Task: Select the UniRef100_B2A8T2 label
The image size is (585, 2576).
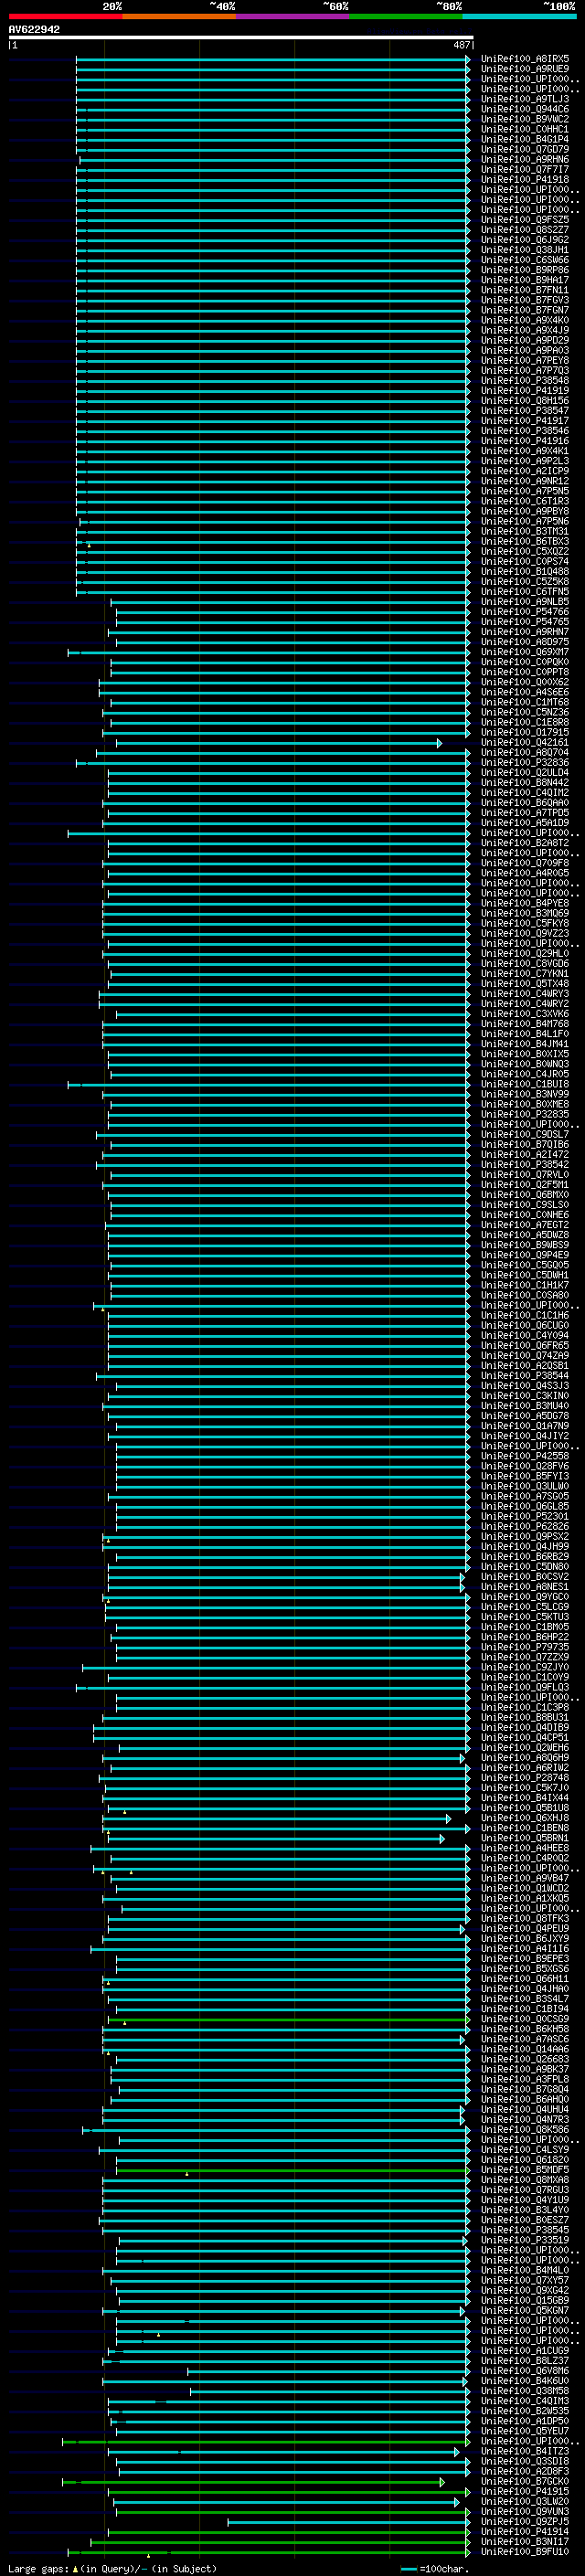Action: pyautogui.click(x=525, y=843)
